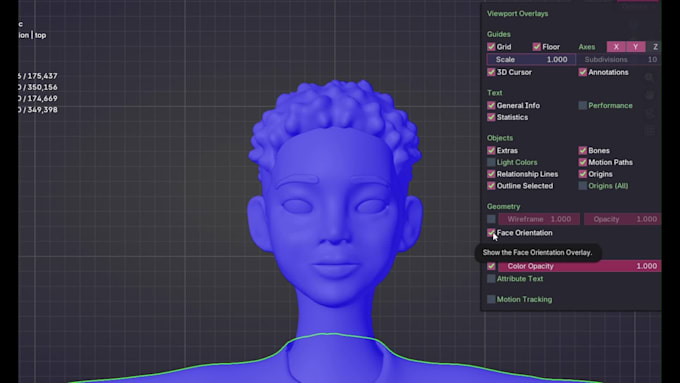This screenshot has width=680, height=383.
Task: Enable the Attribute Text checkbox
Action: point(491,278)
